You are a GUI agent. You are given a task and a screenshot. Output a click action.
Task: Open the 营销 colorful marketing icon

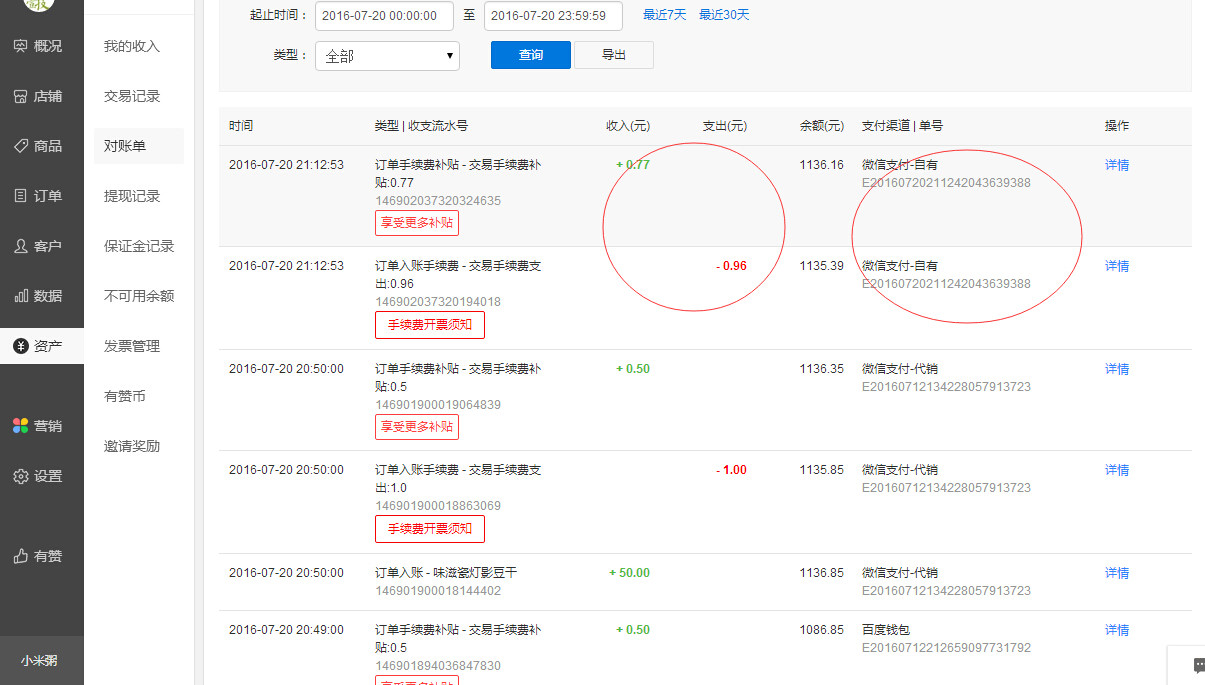click(x=20, y=426)
